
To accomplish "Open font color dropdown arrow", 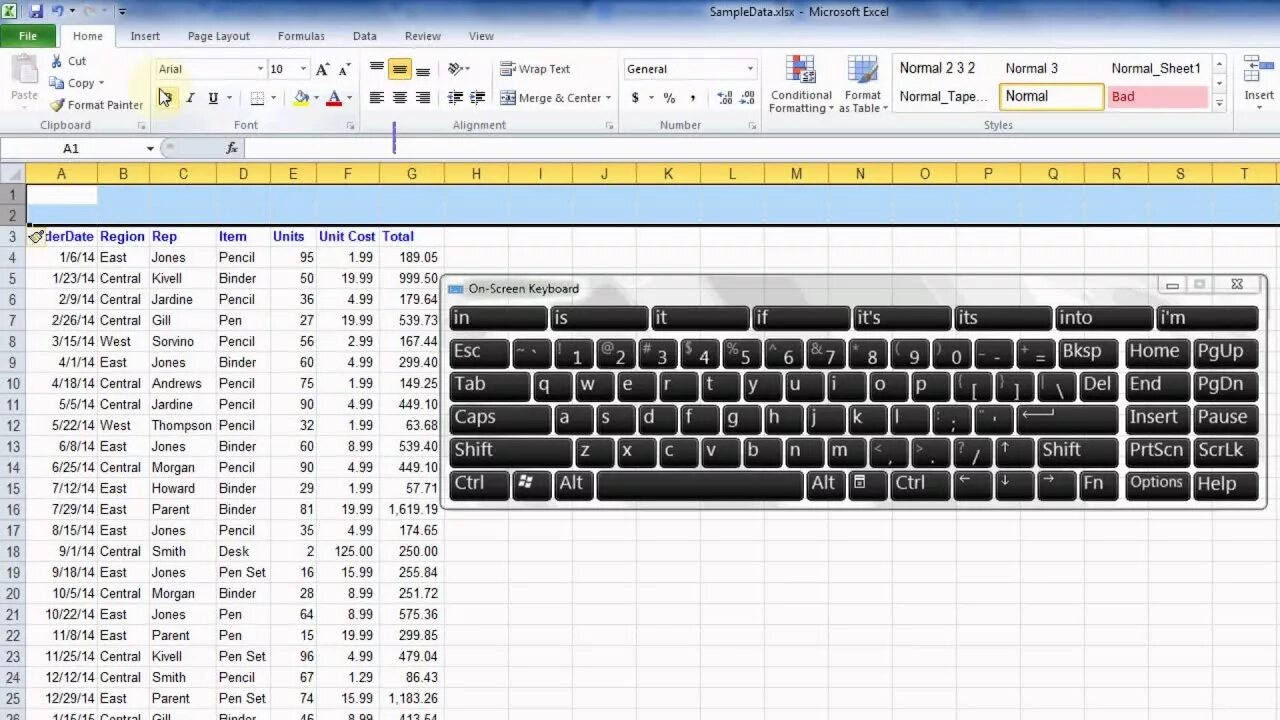I will pos(349,98).
